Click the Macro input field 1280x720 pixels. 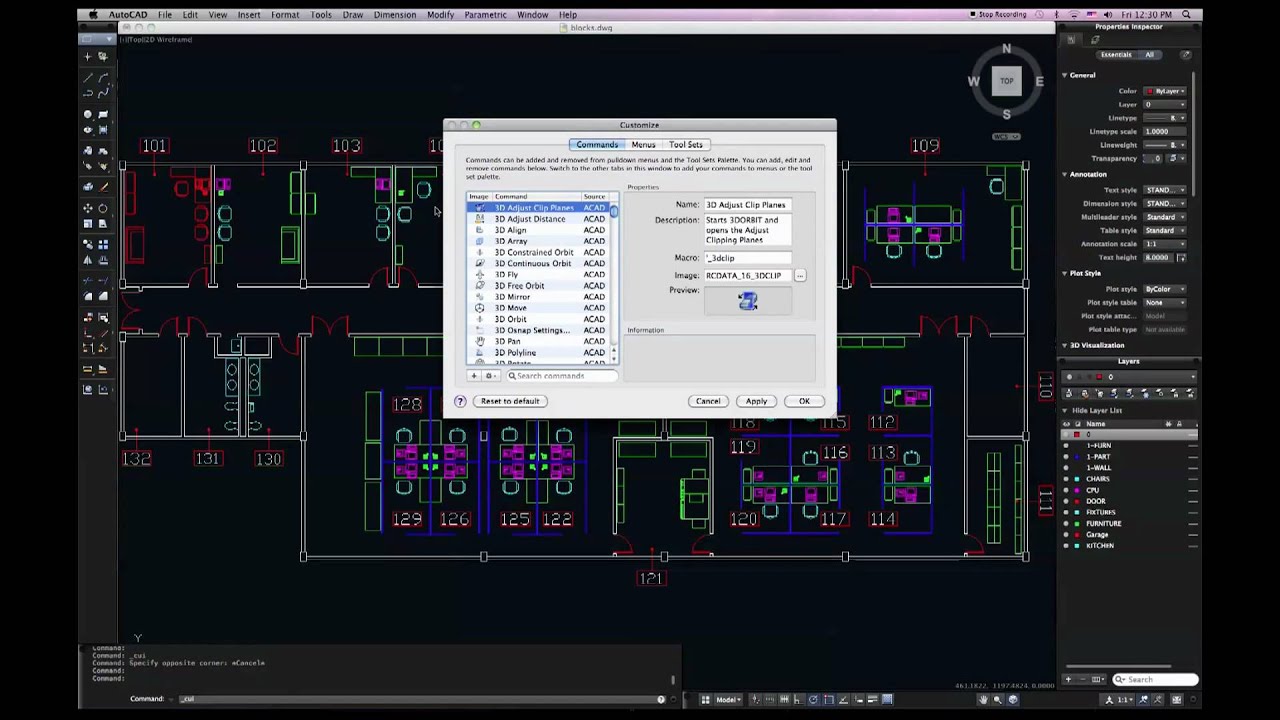(x=747, y=258)
